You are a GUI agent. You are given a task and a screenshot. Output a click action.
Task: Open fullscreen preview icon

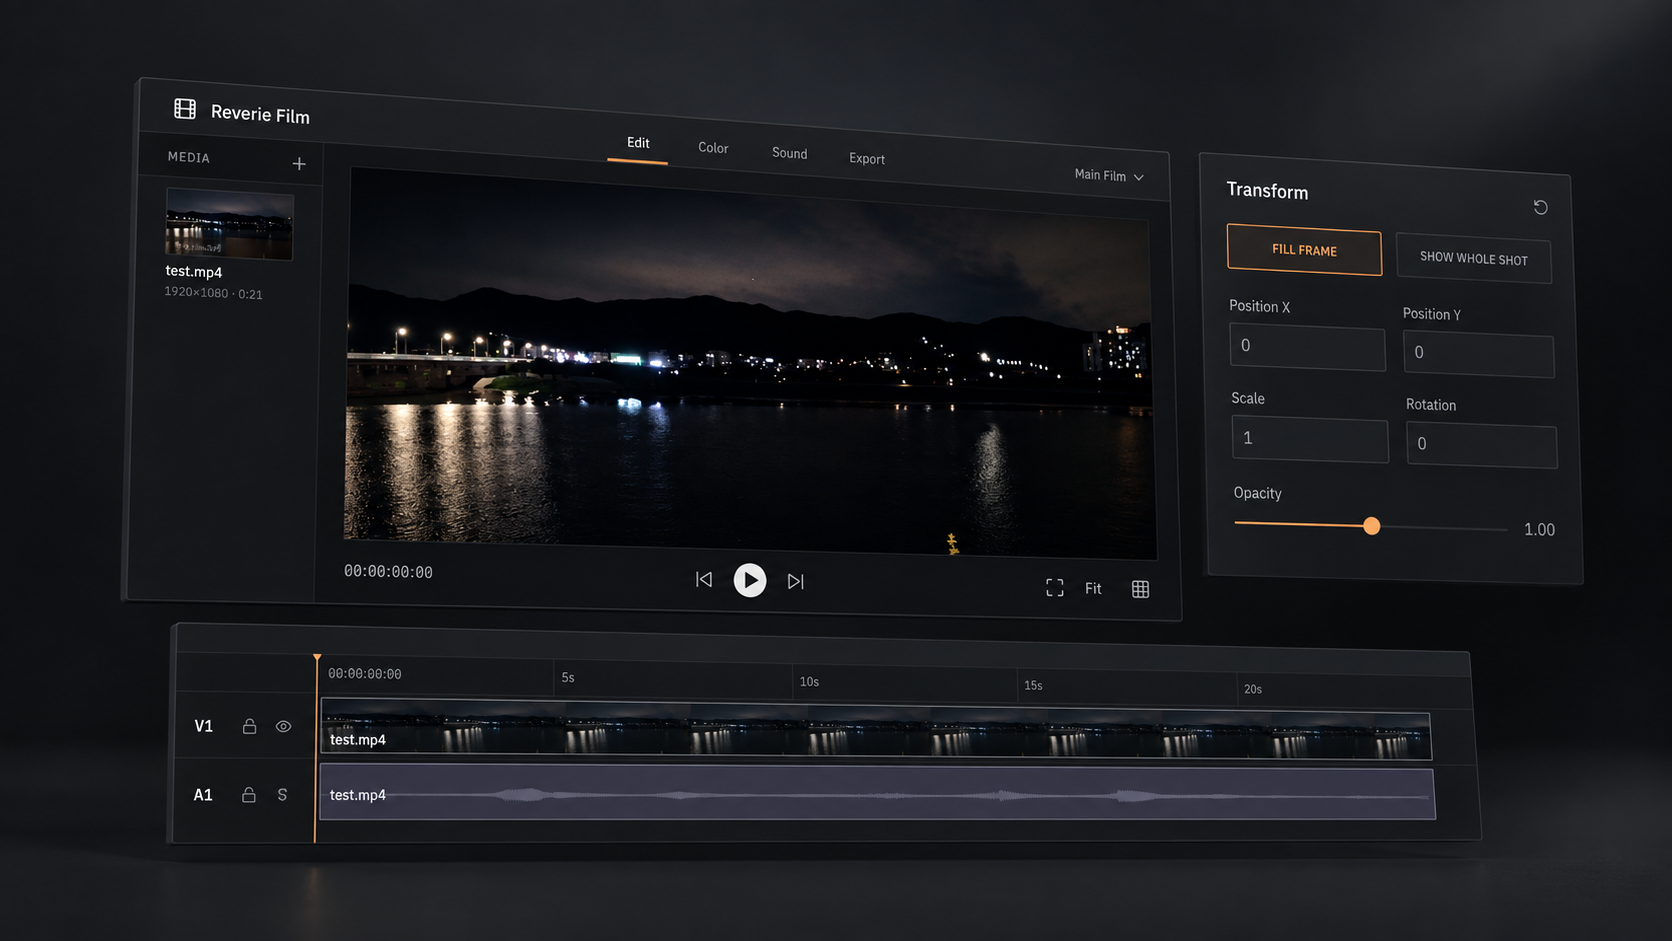(1055, 588)
